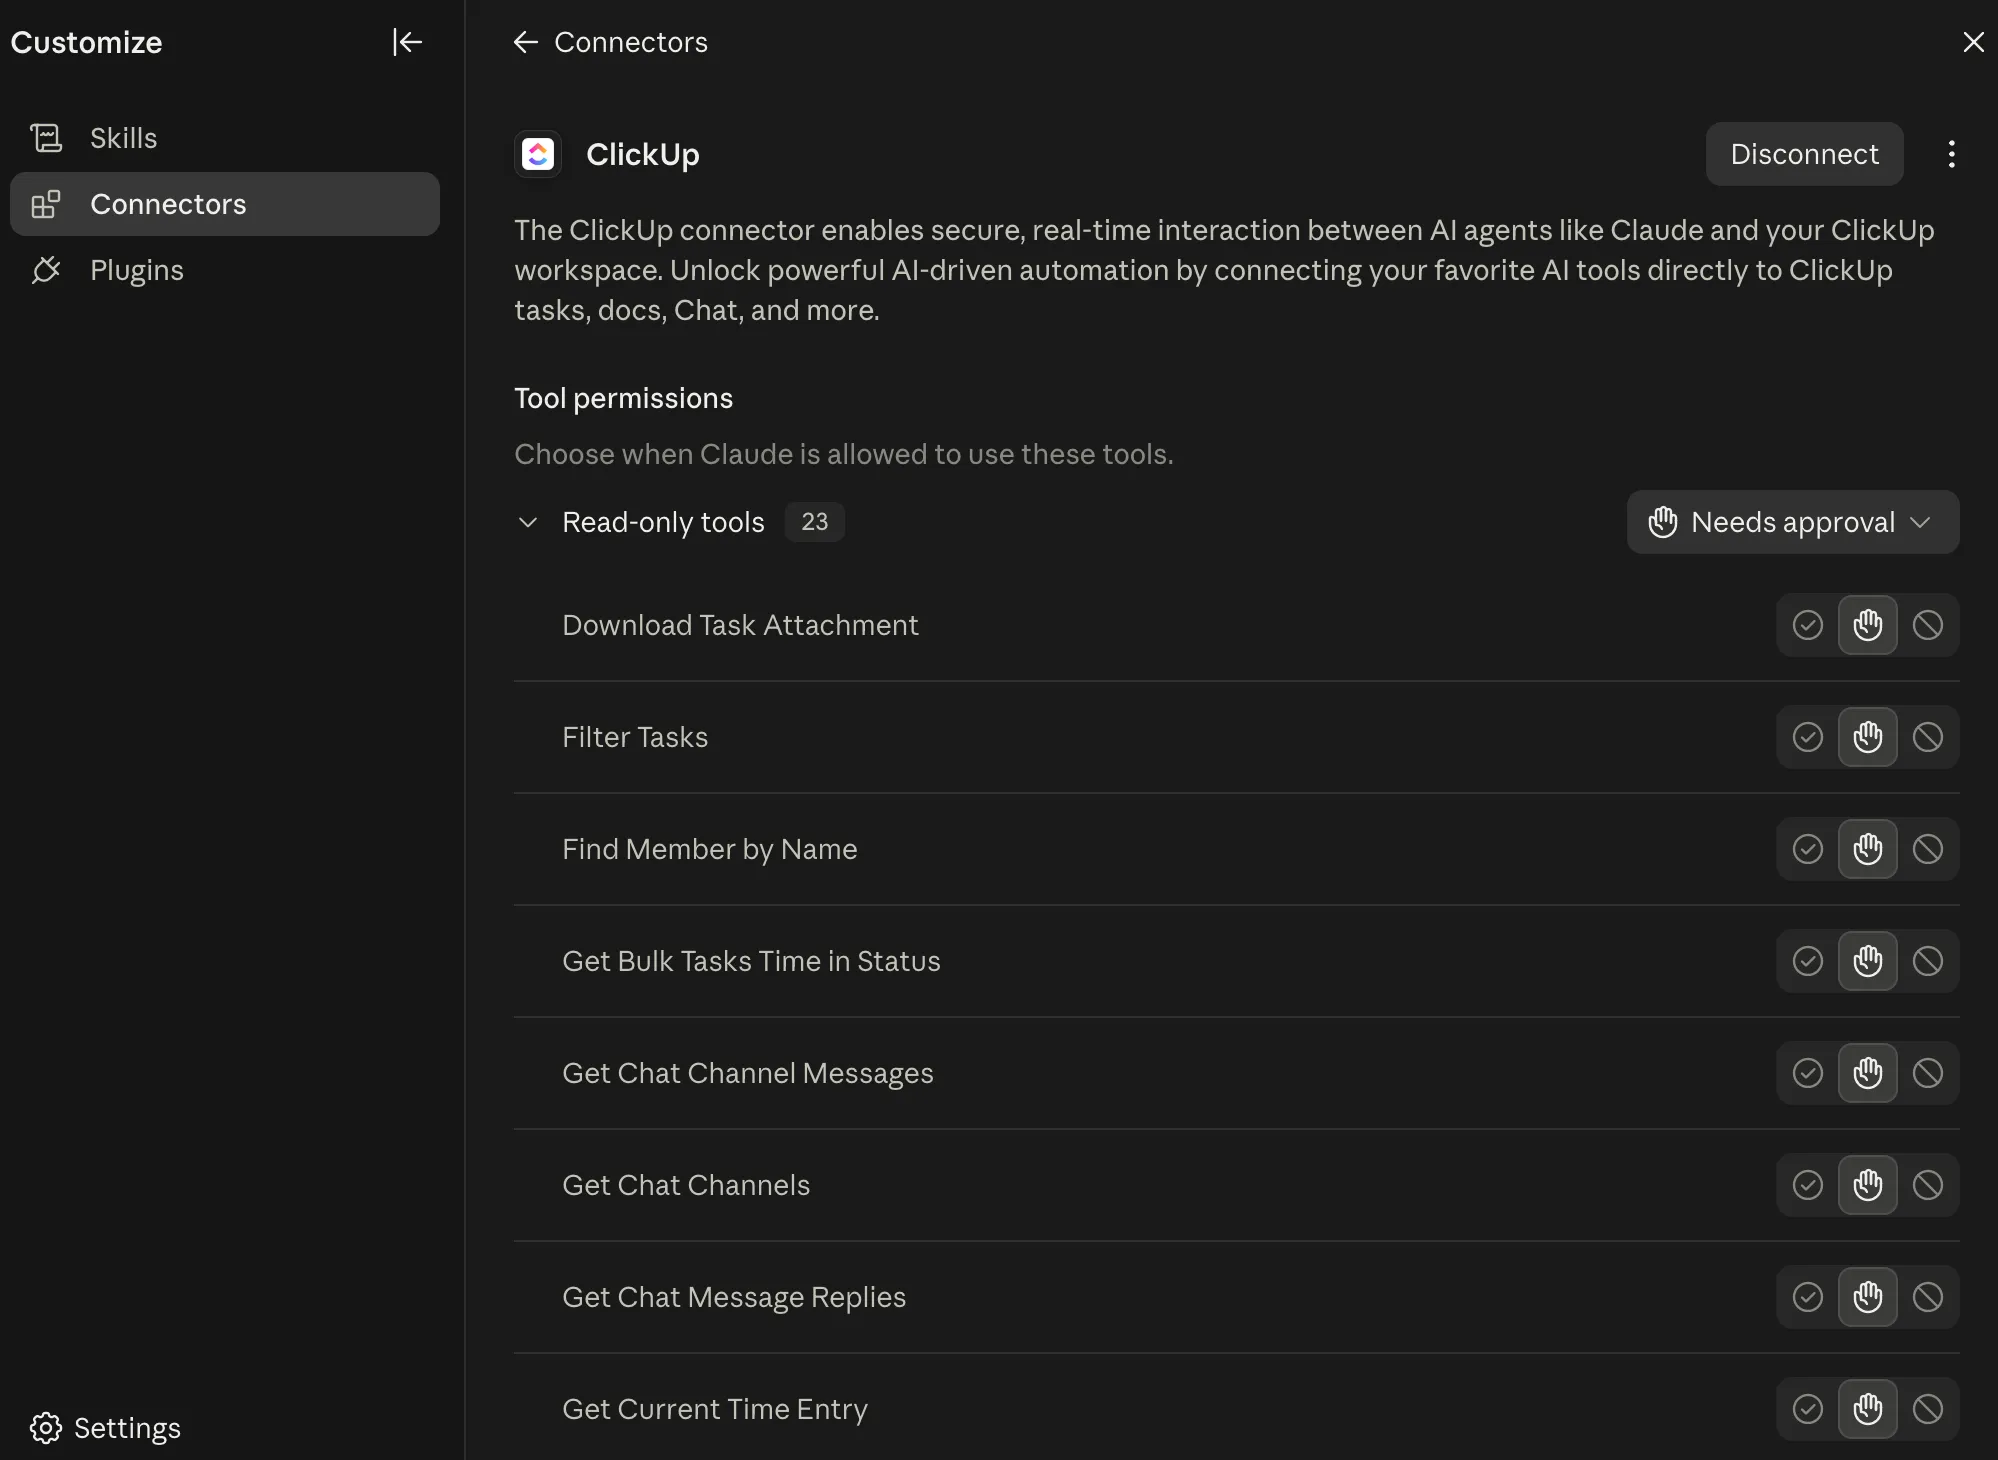
Task: Require approval for Get Bulk Tasks Time in Status
Action: tap(1867, 961)
